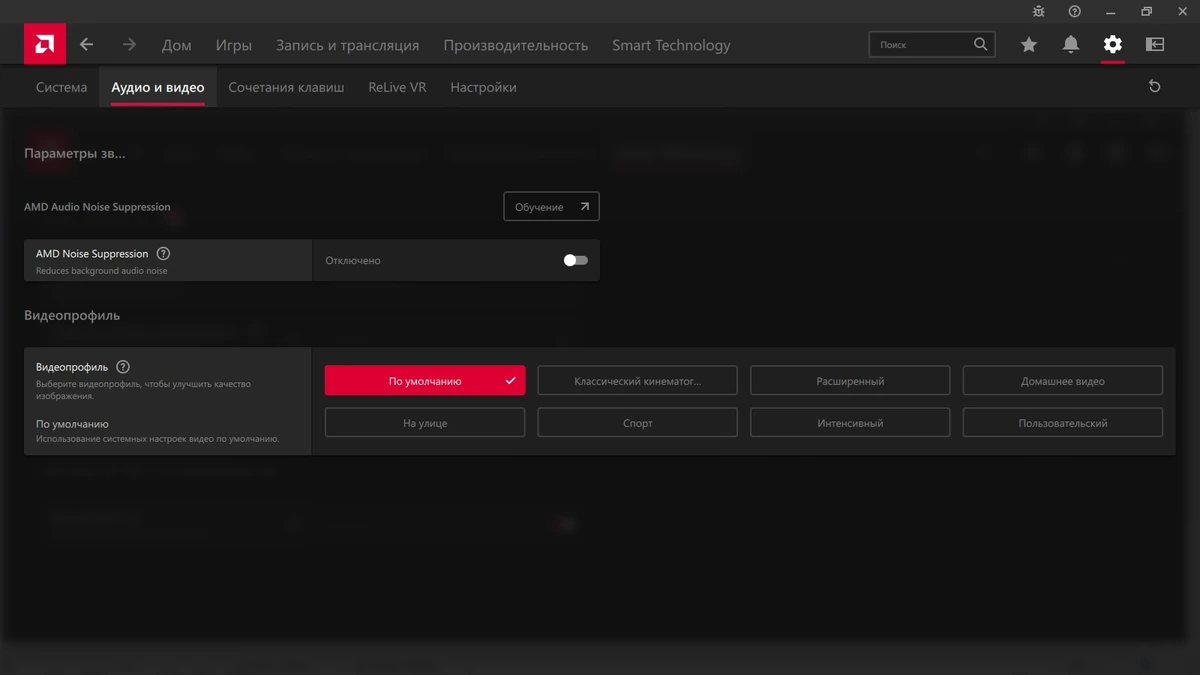This screenshot has width=1200, height=675.
Task: Click the bug report icon
Action: click(x=1039, y=12)
